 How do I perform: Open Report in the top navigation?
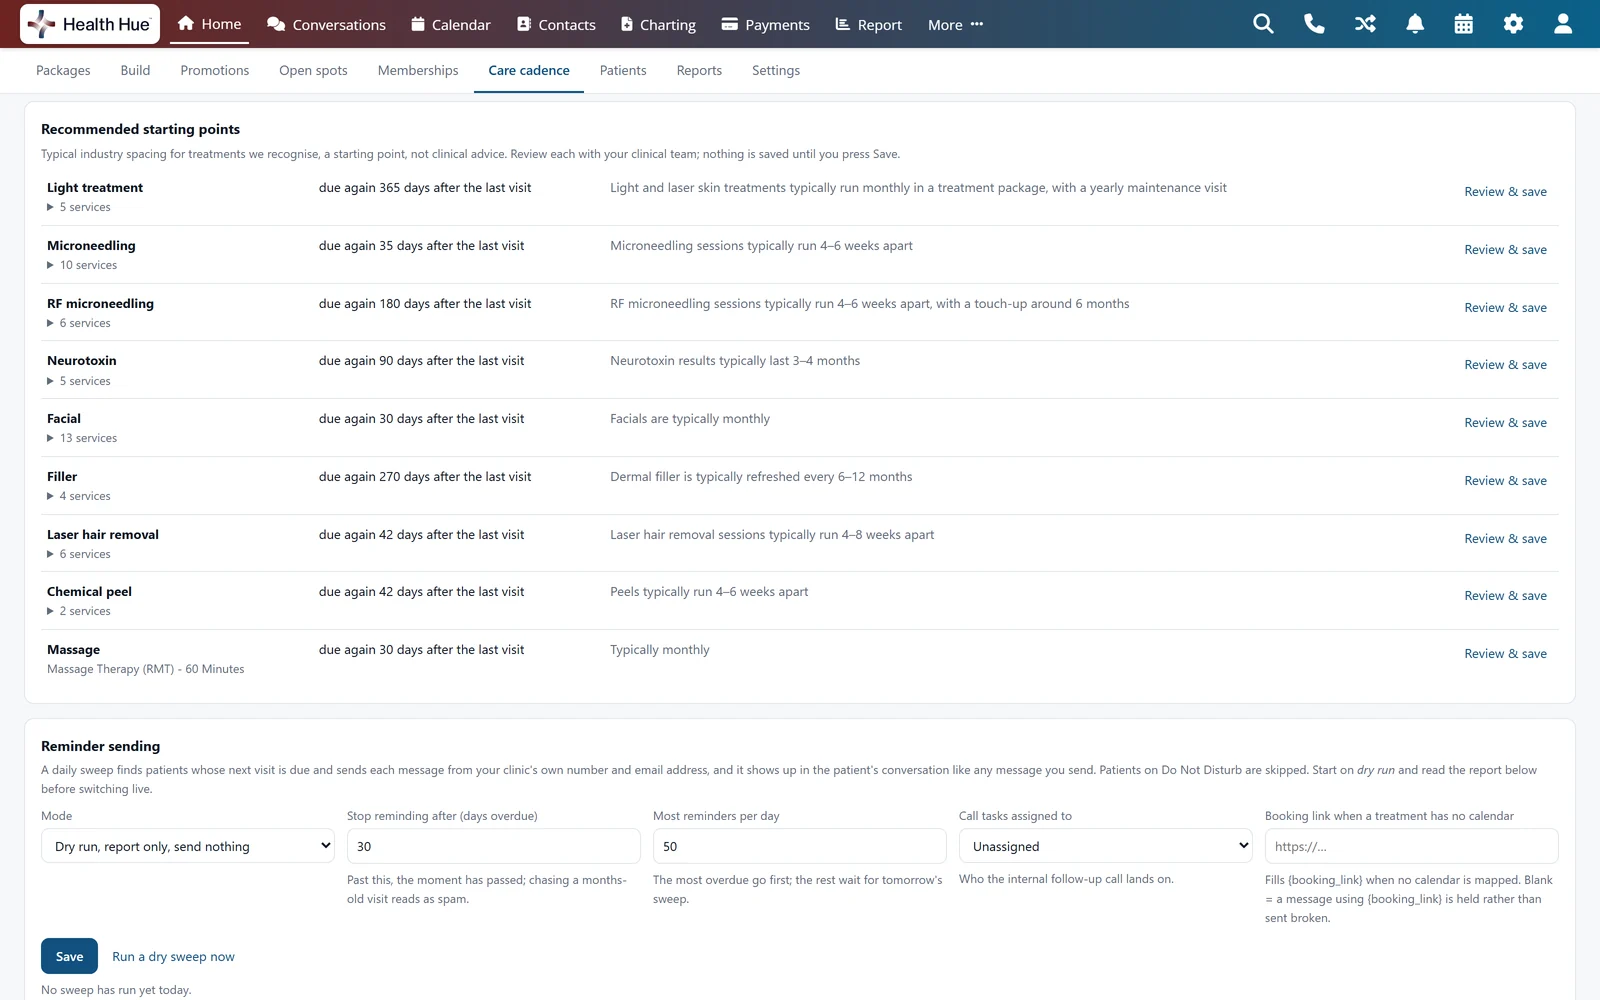869,25
